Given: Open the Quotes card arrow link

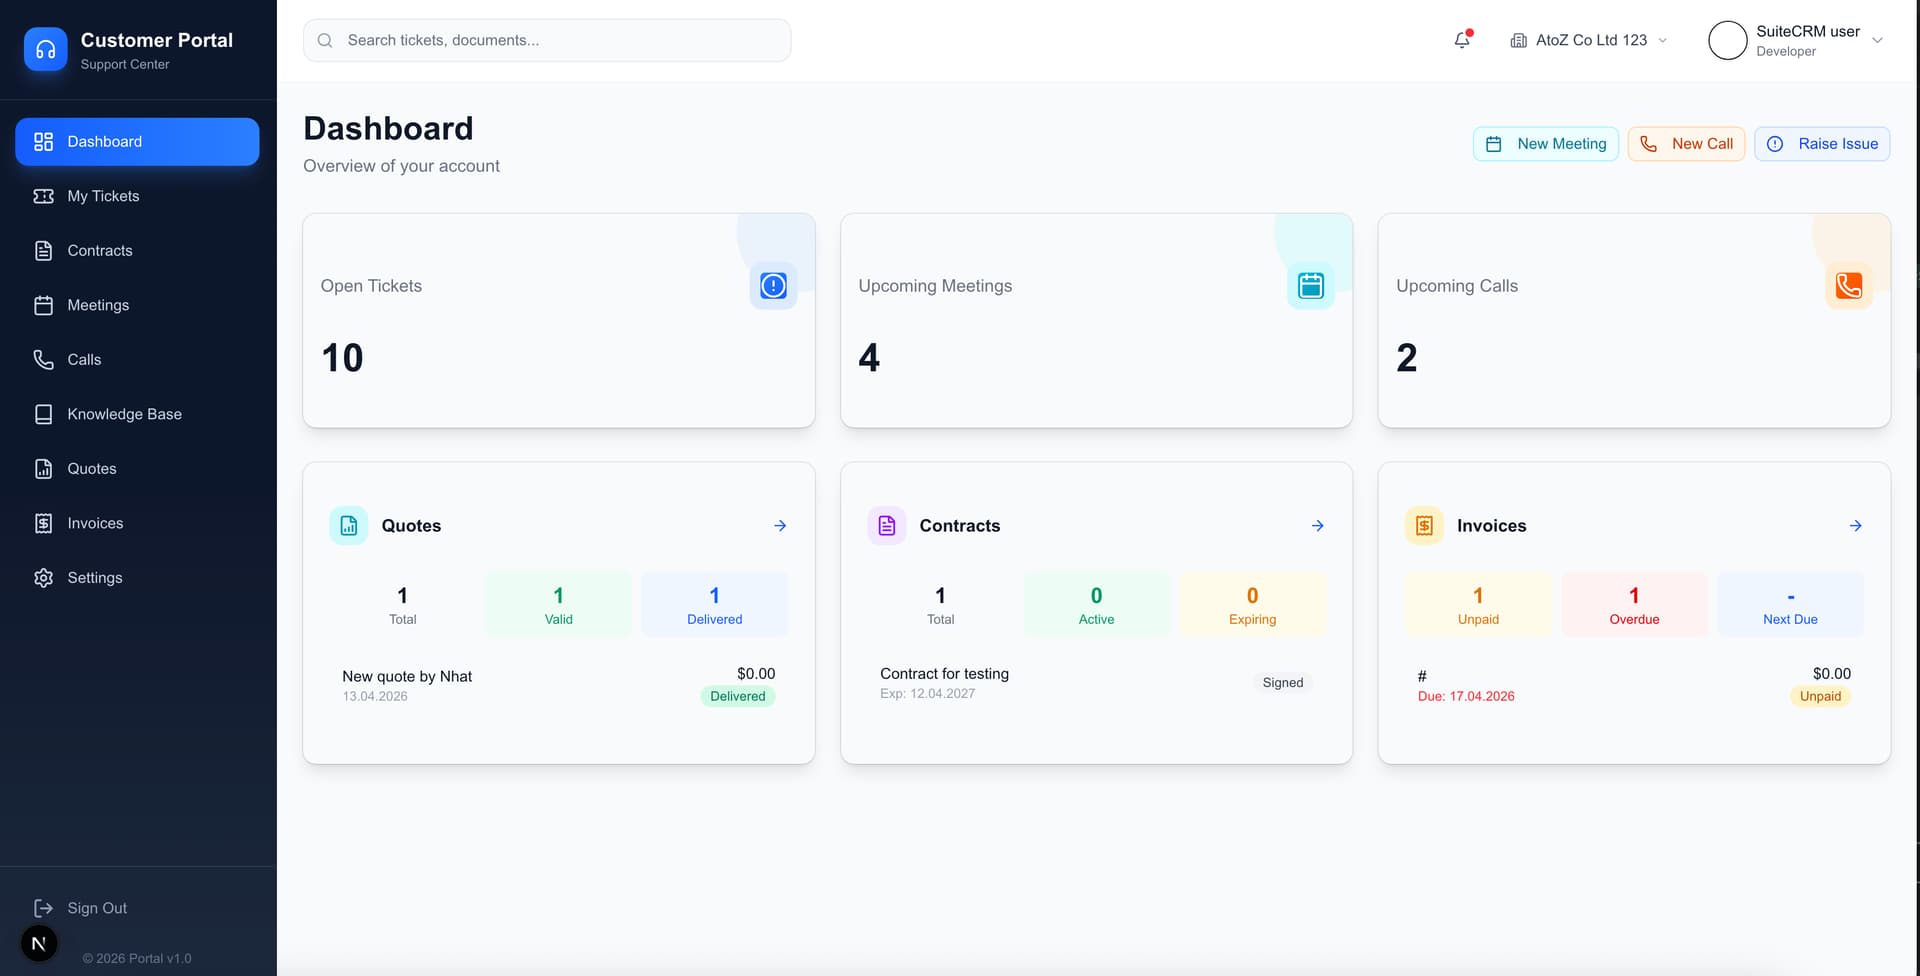Looking at the screenshot, I should (x=780, y=526).
